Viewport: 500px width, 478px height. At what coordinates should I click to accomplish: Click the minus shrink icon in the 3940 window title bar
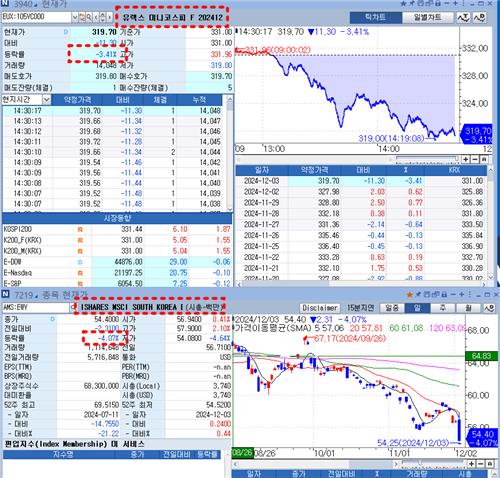click(x=447, y=3)
